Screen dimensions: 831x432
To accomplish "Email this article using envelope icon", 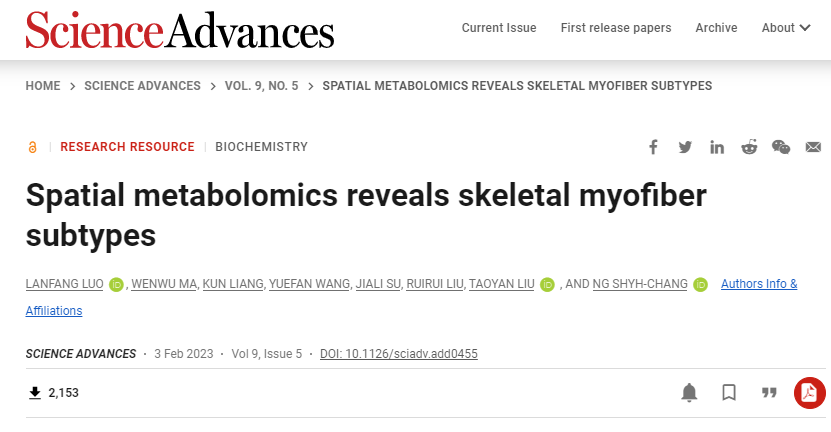I will (x=813, y=147).
